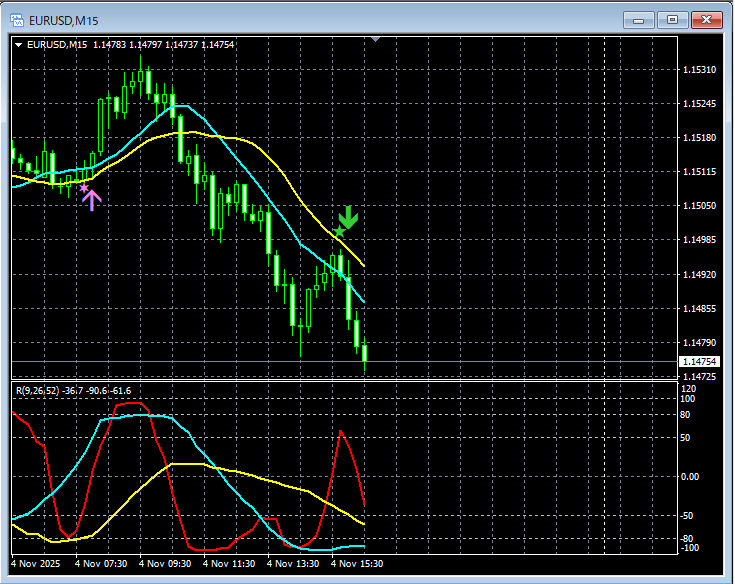Click the 4 Nov 07:30 time label
The height and width of the screenshot is (584, 735).
(101, 563)
